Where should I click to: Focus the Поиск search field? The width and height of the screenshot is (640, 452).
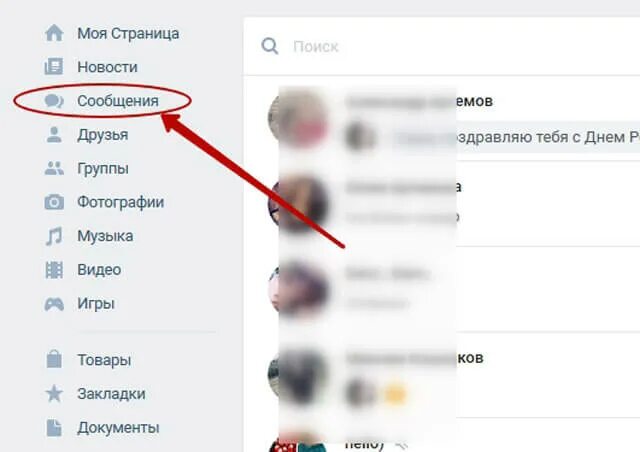[x=442, y=46]
